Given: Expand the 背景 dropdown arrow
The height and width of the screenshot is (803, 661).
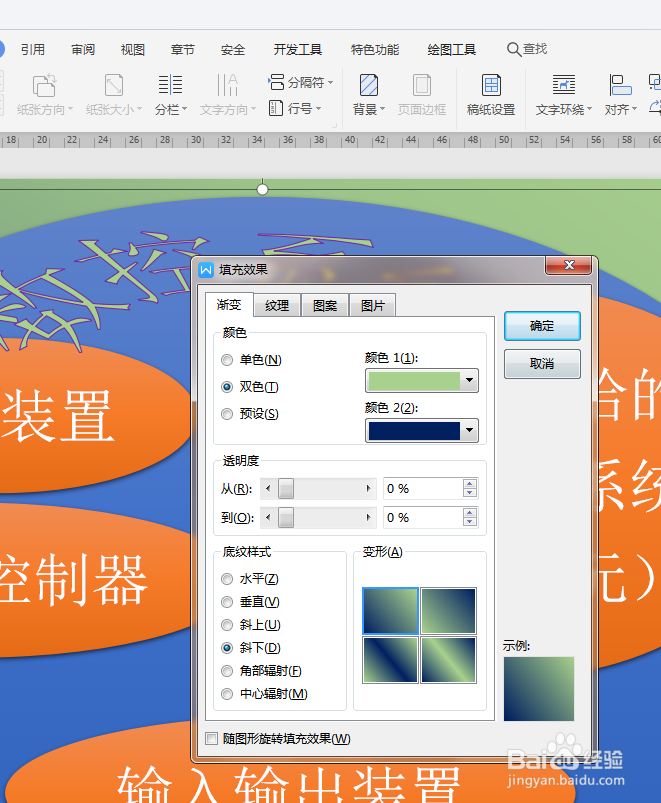Looking at the screenshot, I should click(382, 109).
